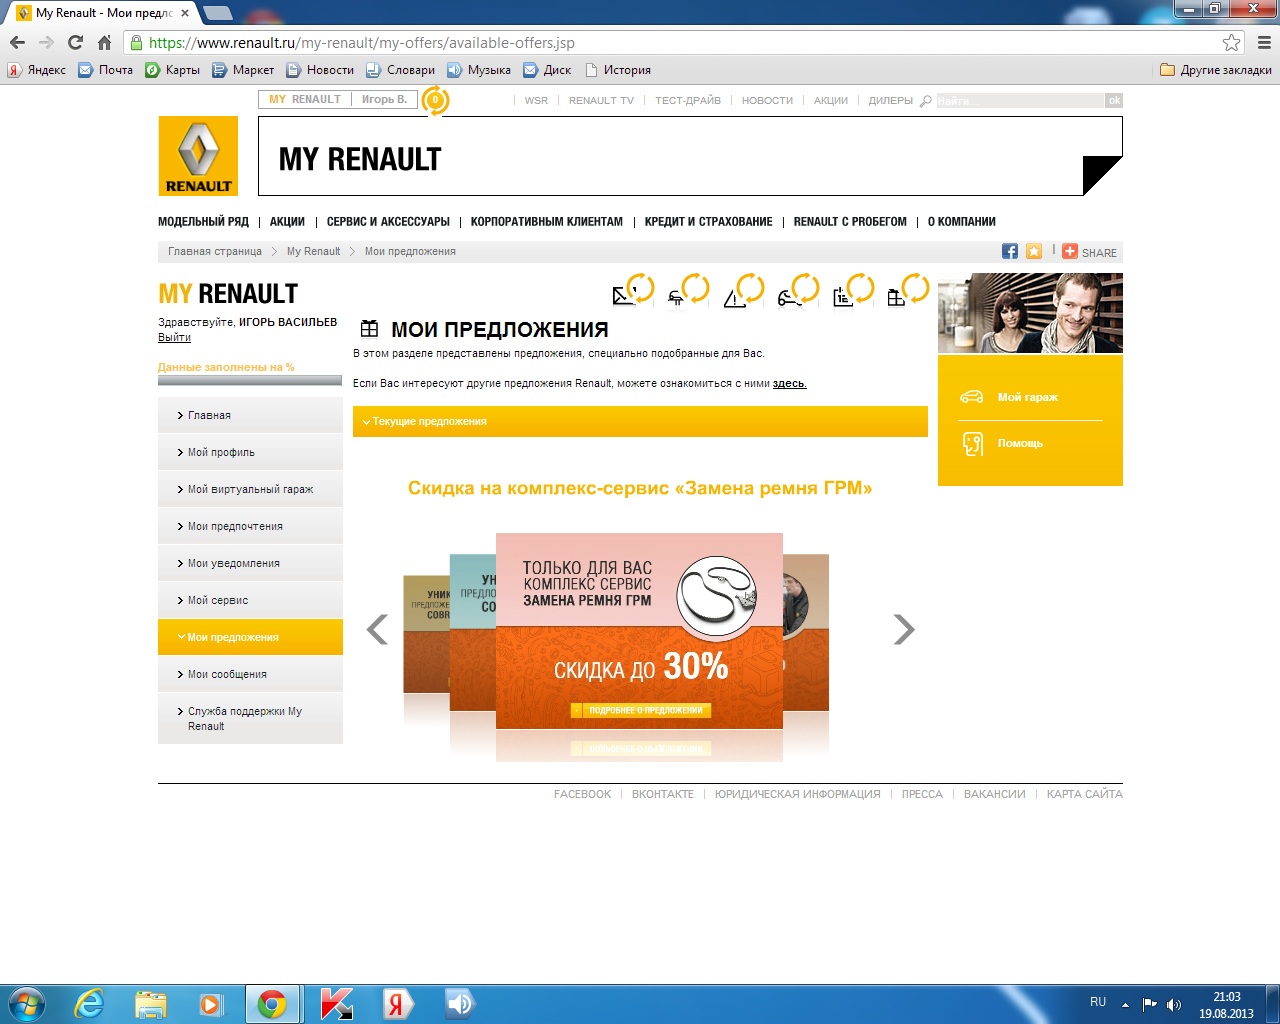Add page to favorites star icon
The image size is (1280, 1024).
coord(1034,252)
